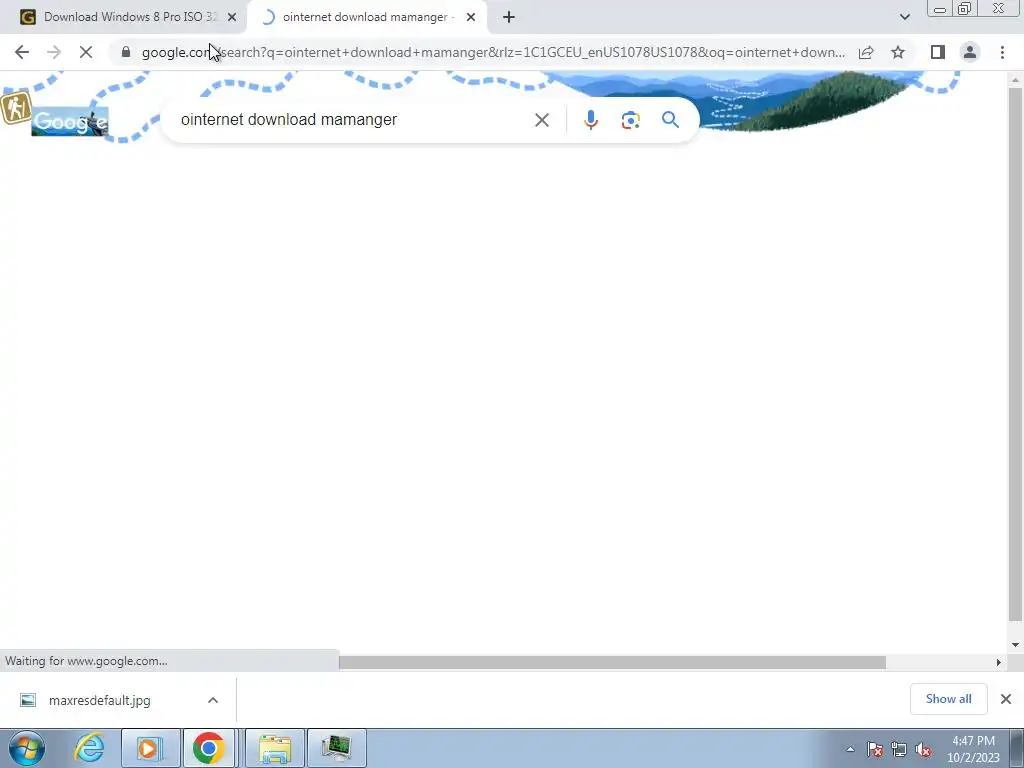Close the downloads bar
Screen dimensions: 1024x768
[1006, 699]
